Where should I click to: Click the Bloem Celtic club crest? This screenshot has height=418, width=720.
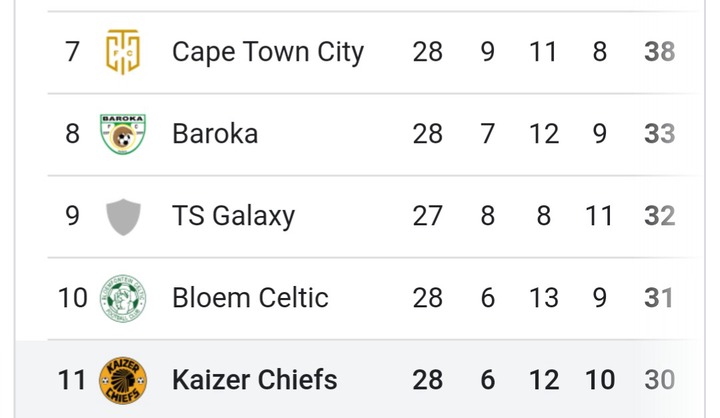pos(123,298)
